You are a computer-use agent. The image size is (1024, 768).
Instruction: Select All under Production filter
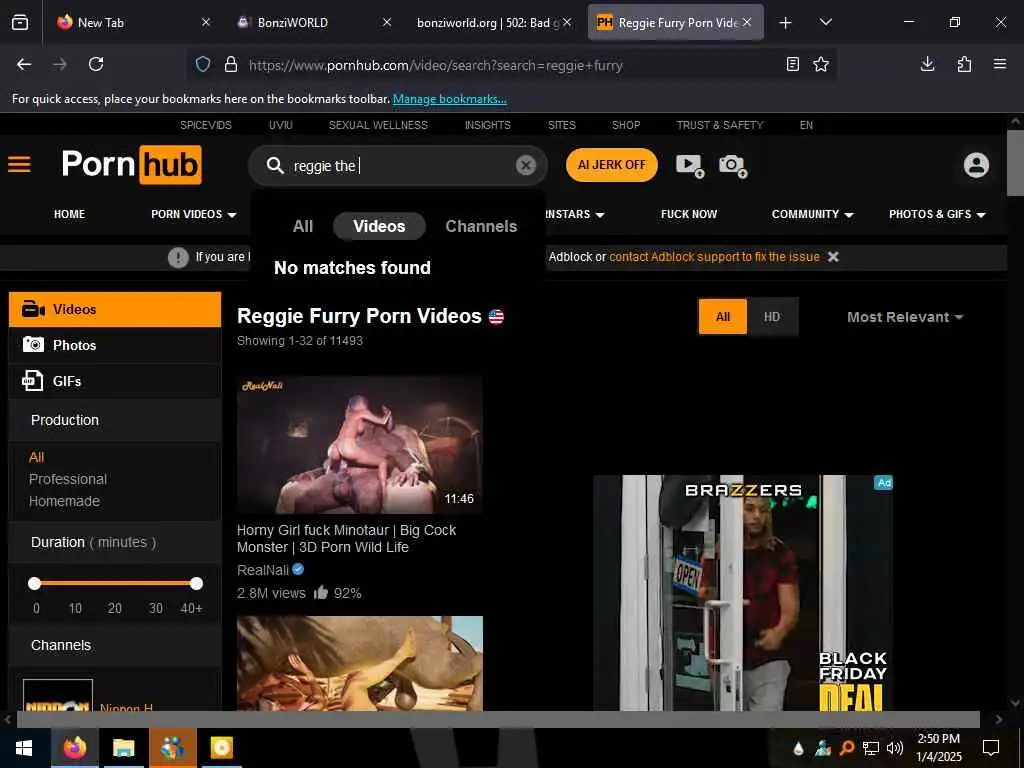(37, 457)
